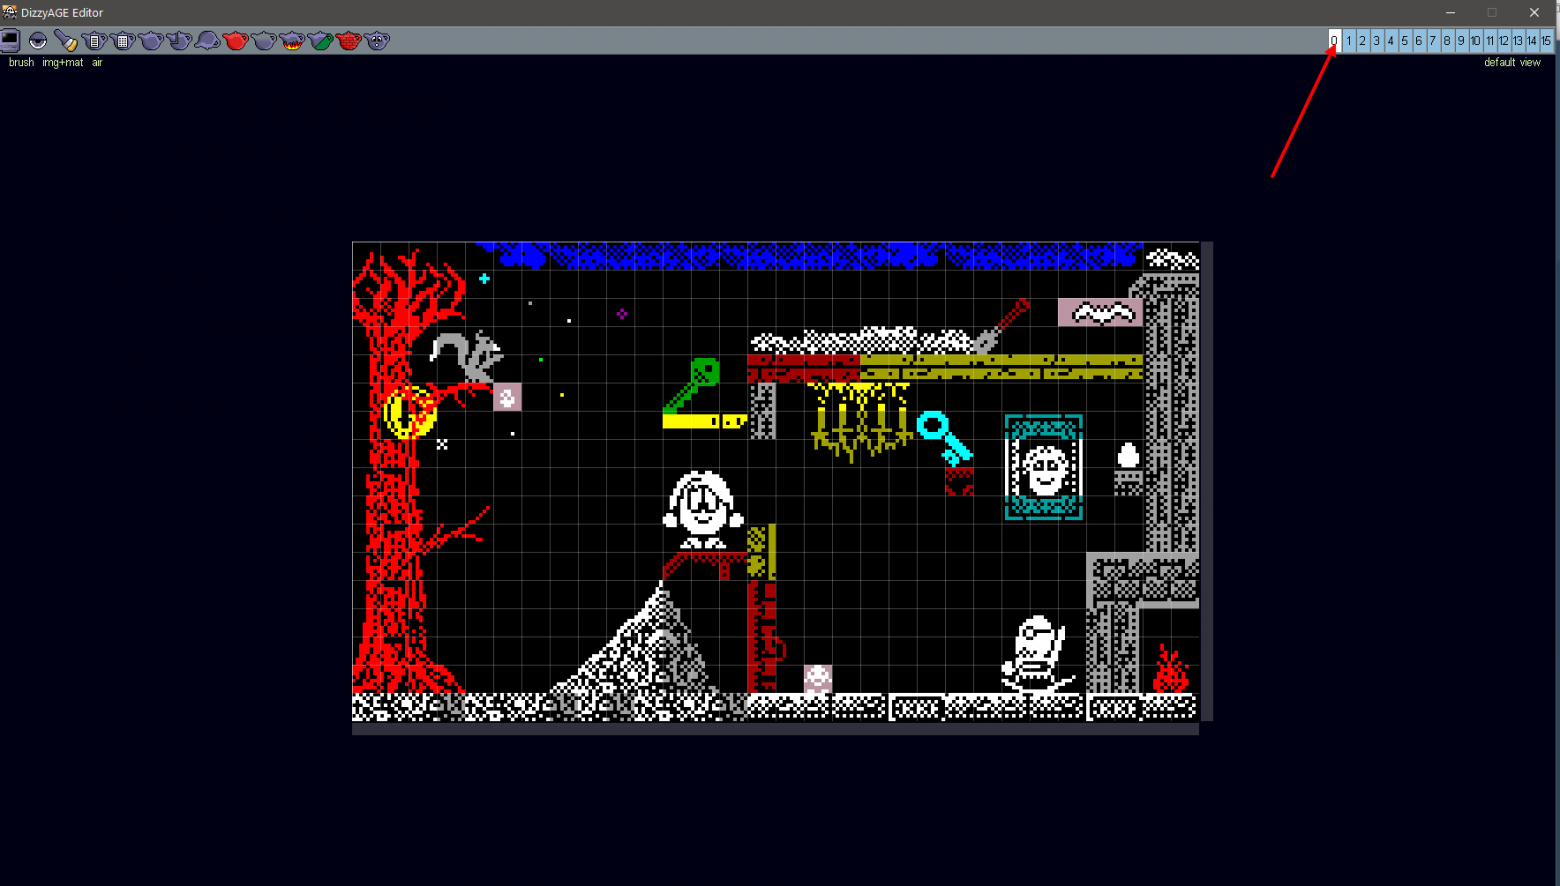The width and height of the screenshot is (1560, 886).
Task: Toggle layer 5 button
Action: coord(1404,40)
